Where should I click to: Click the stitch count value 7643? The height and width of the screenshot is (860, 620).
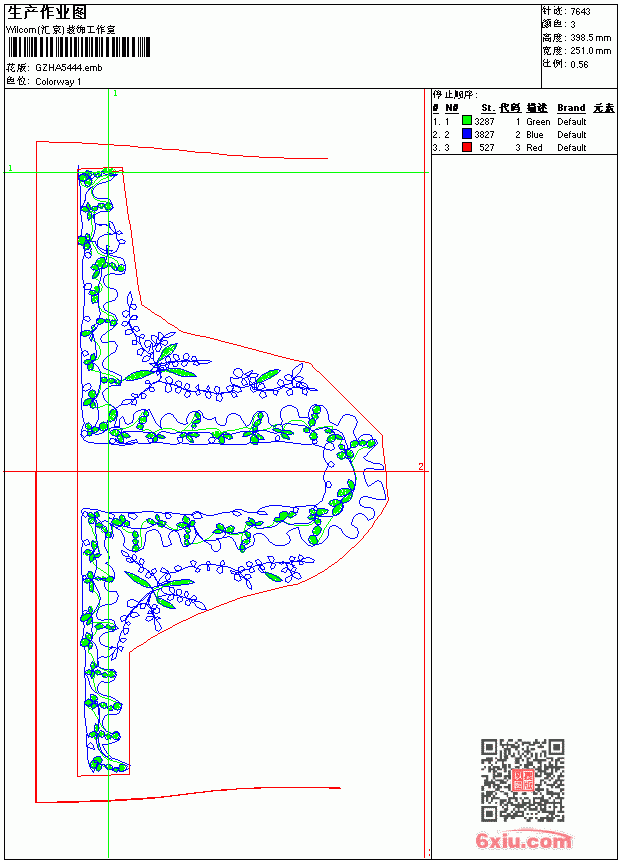tap(580, 12)
